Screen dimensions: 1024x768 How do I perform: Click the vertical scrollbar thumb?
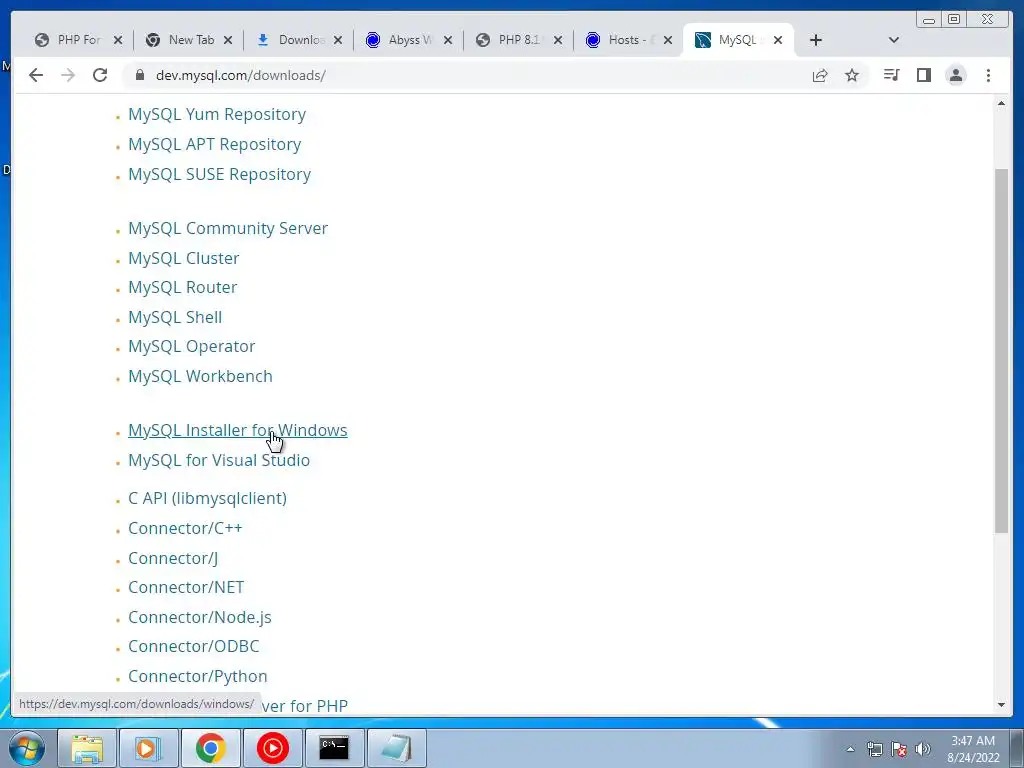(1001, 351)
